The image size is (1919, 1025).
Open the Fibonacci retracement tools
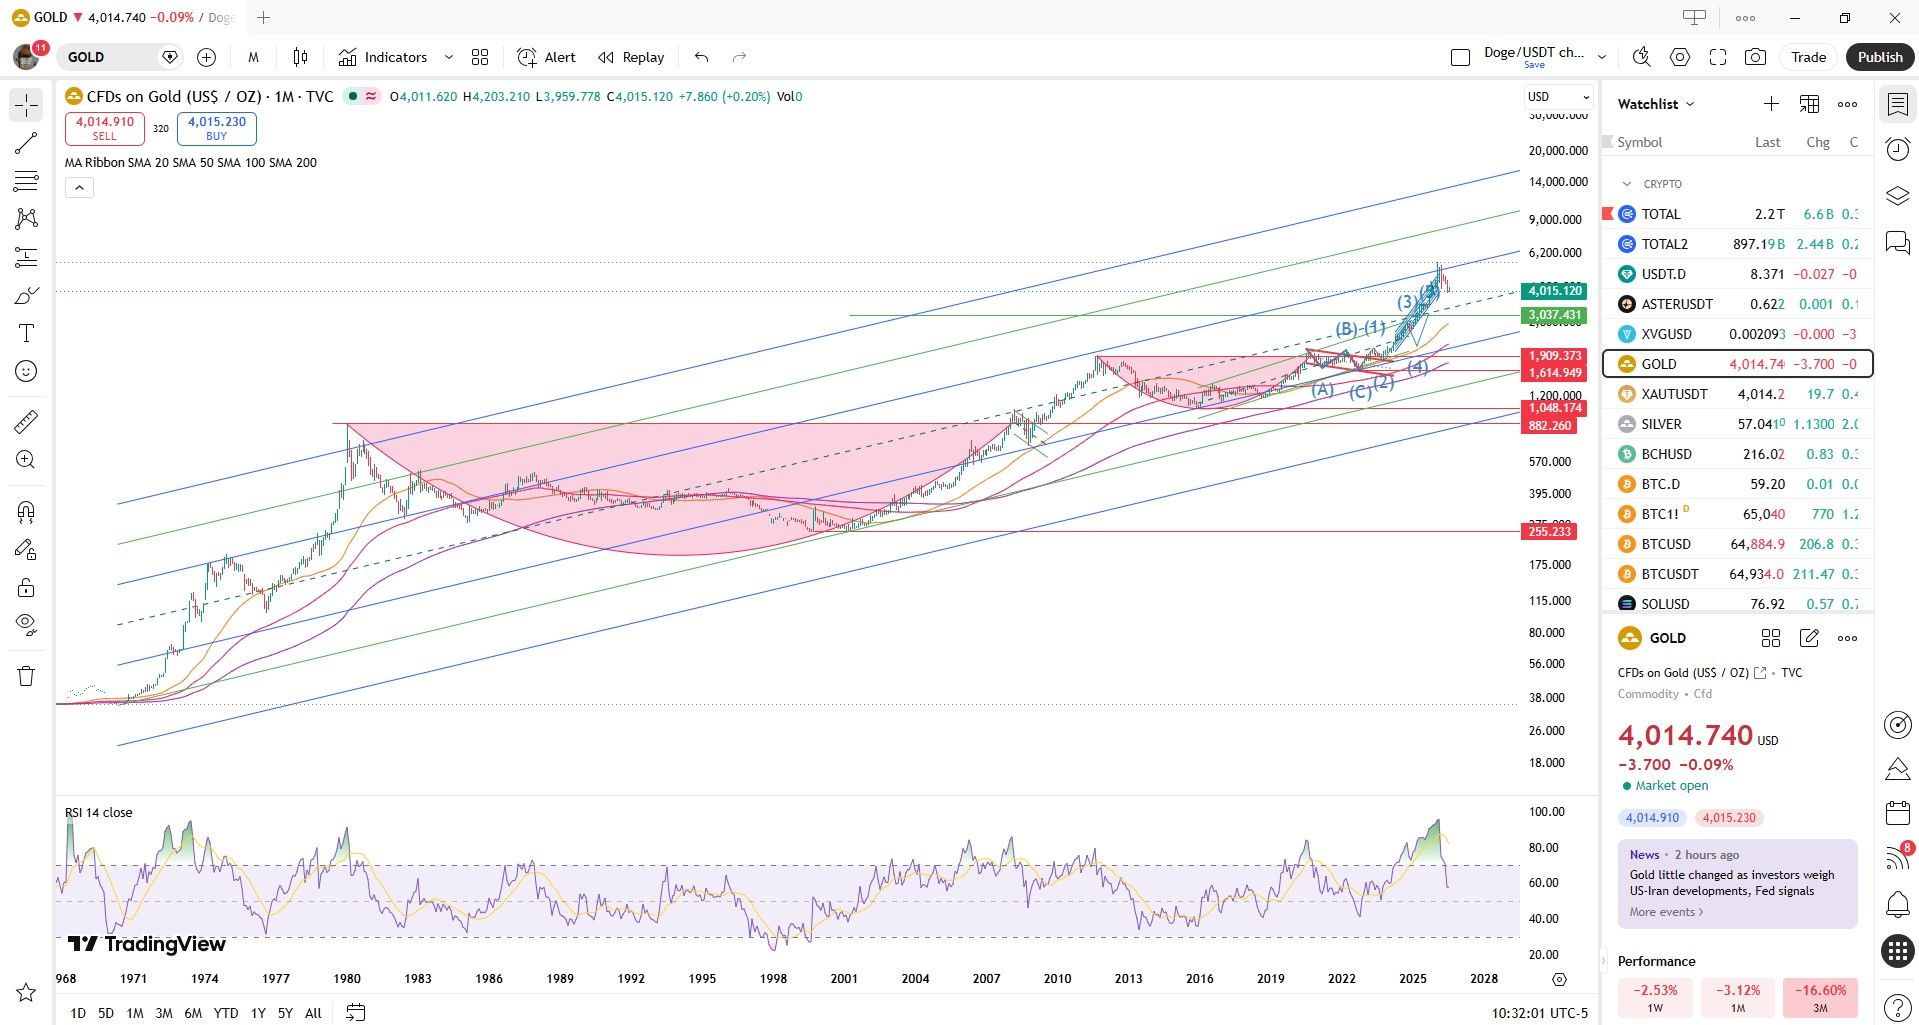point(26,181)
